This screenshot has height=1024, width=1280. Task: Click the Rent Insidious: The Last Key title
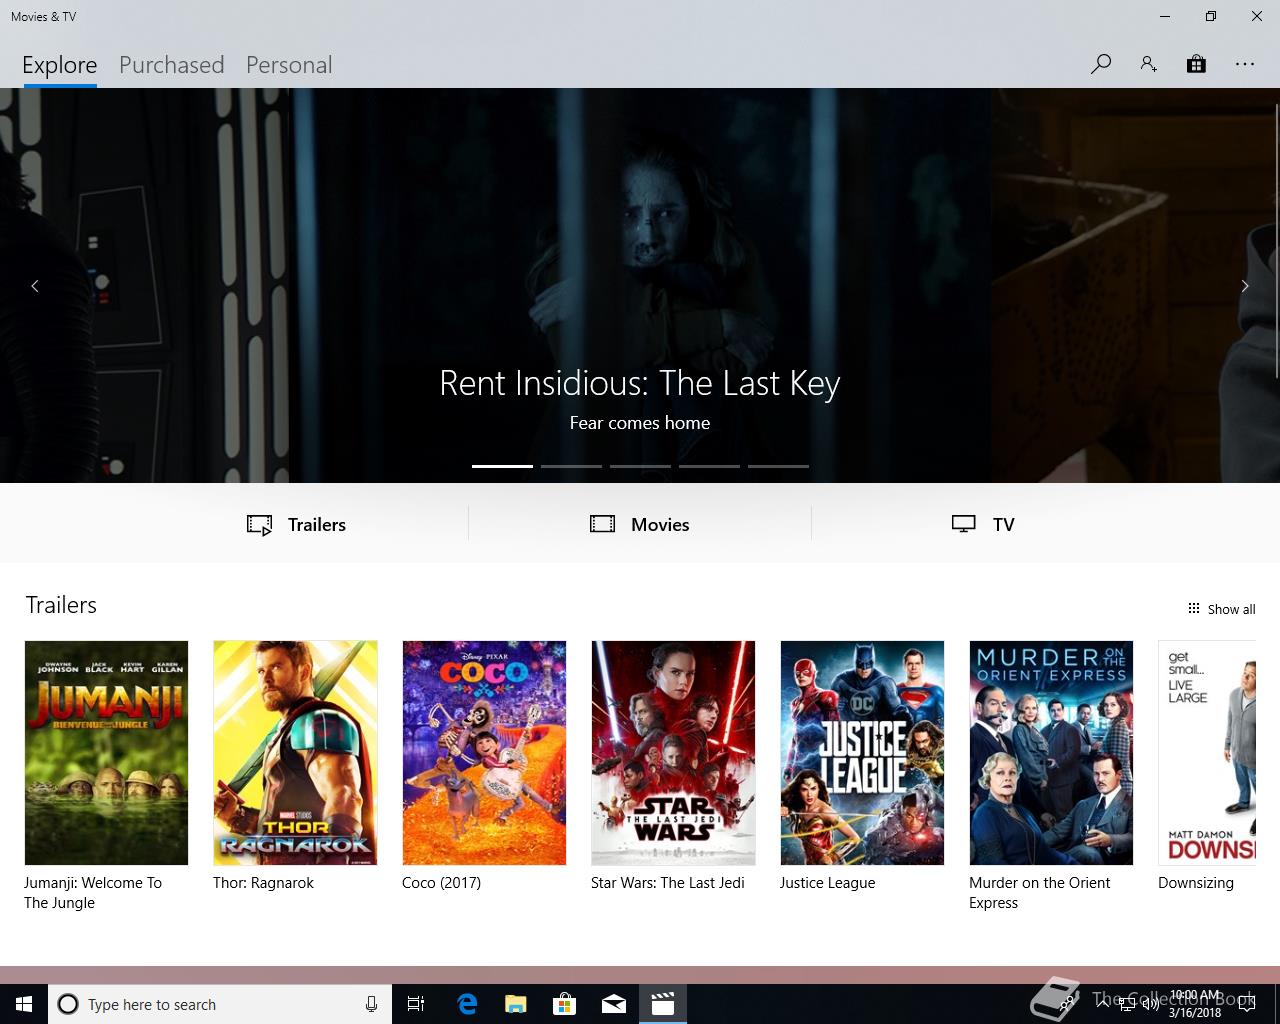coord(640,383)
